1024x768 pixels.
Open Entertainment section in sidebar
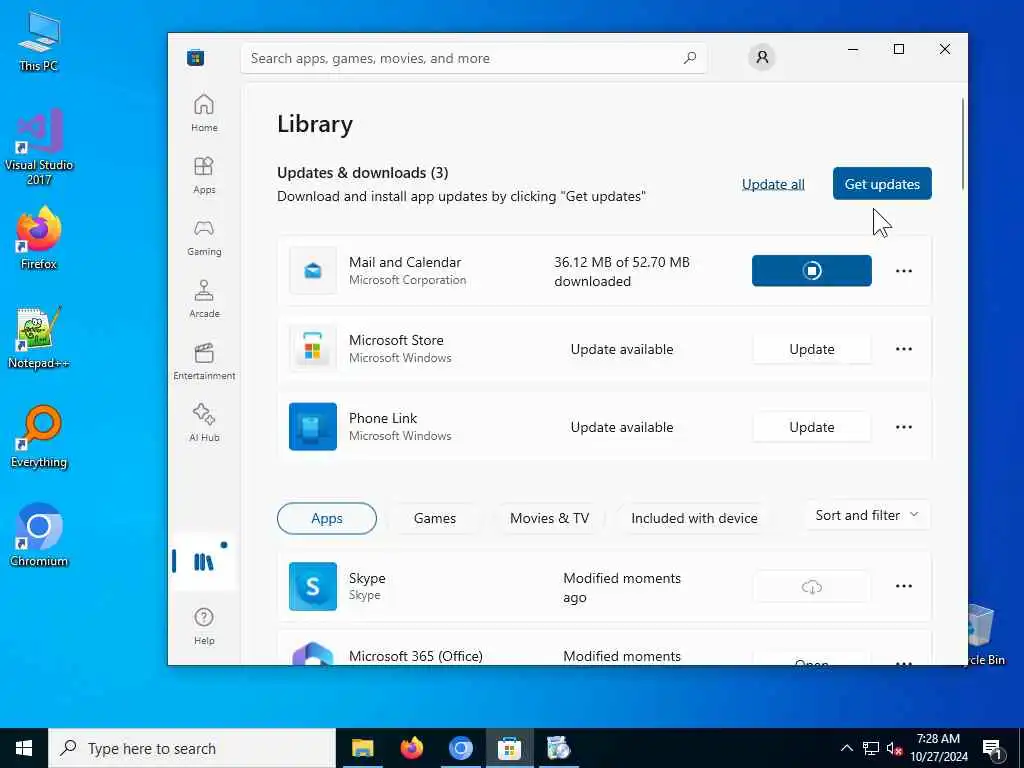pyautogui.click(x=204, y=361)
